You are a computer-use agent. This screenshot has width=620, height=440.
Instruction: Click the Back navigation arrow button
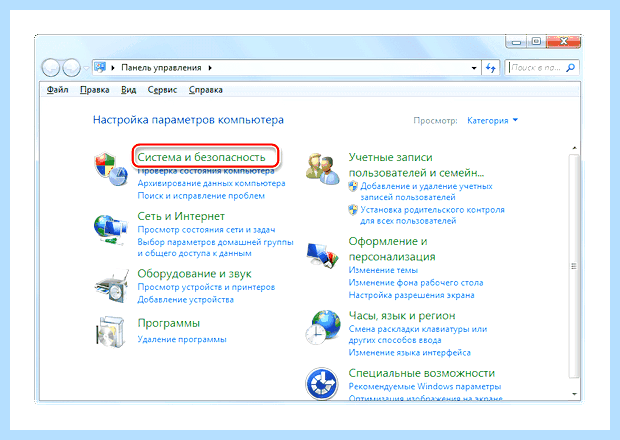coord(50,68)
